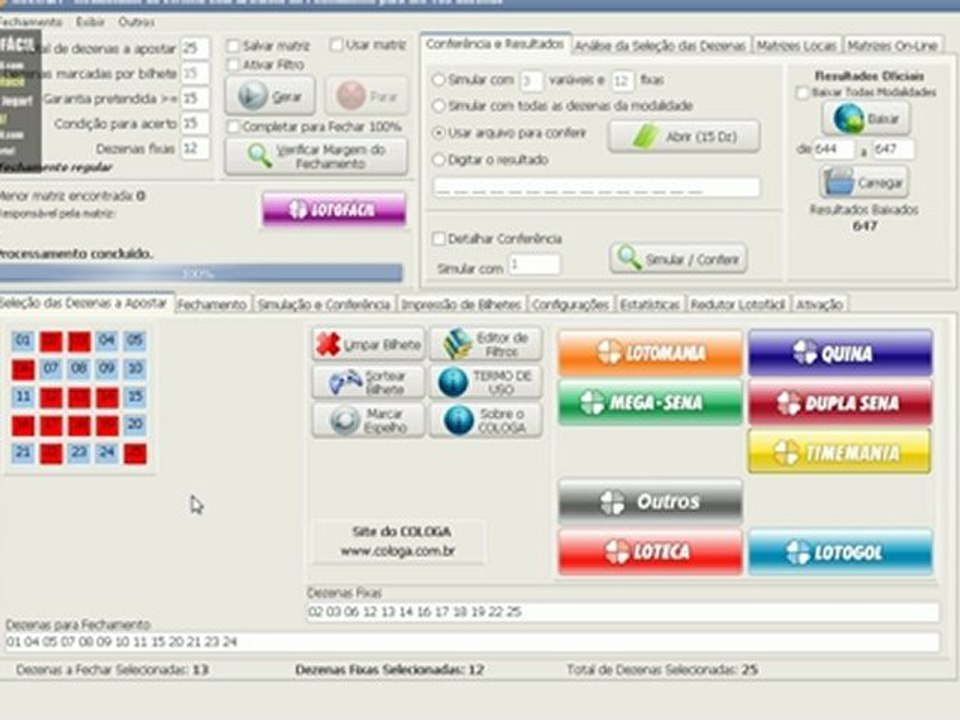This screenshot has height=720, width=960.
Task: Click the gray Outros button
Action: 650,501
